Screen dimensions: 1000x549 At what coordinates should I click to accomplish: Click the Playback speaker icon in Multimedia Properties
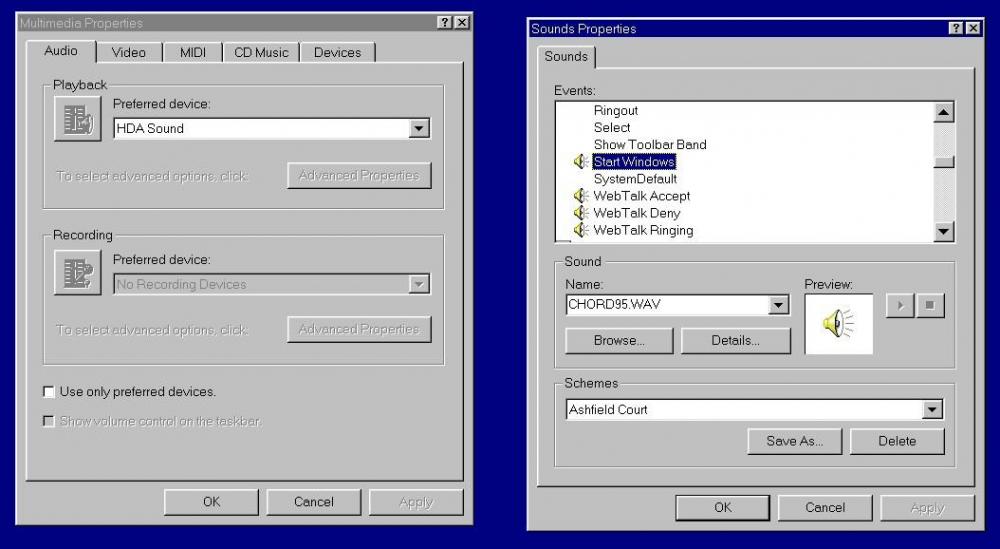(x=78, y=119)
